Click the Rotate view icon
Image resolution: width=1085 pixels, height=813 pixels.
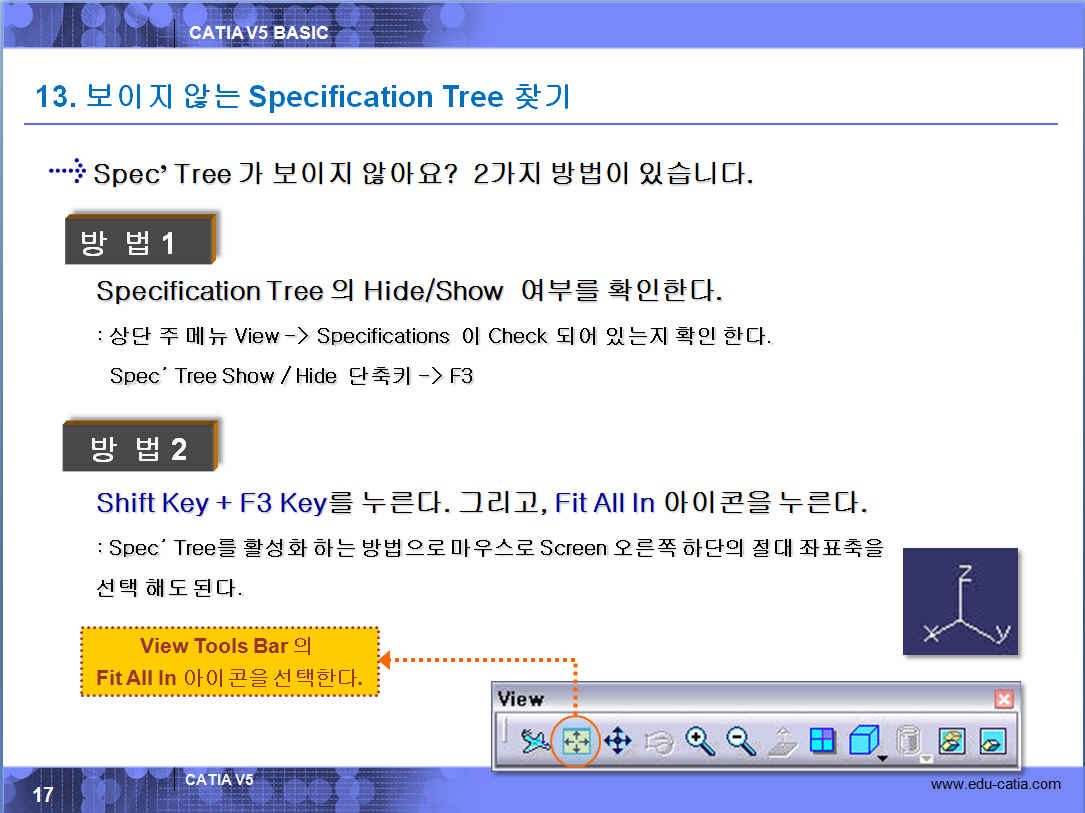pos(659,742)
